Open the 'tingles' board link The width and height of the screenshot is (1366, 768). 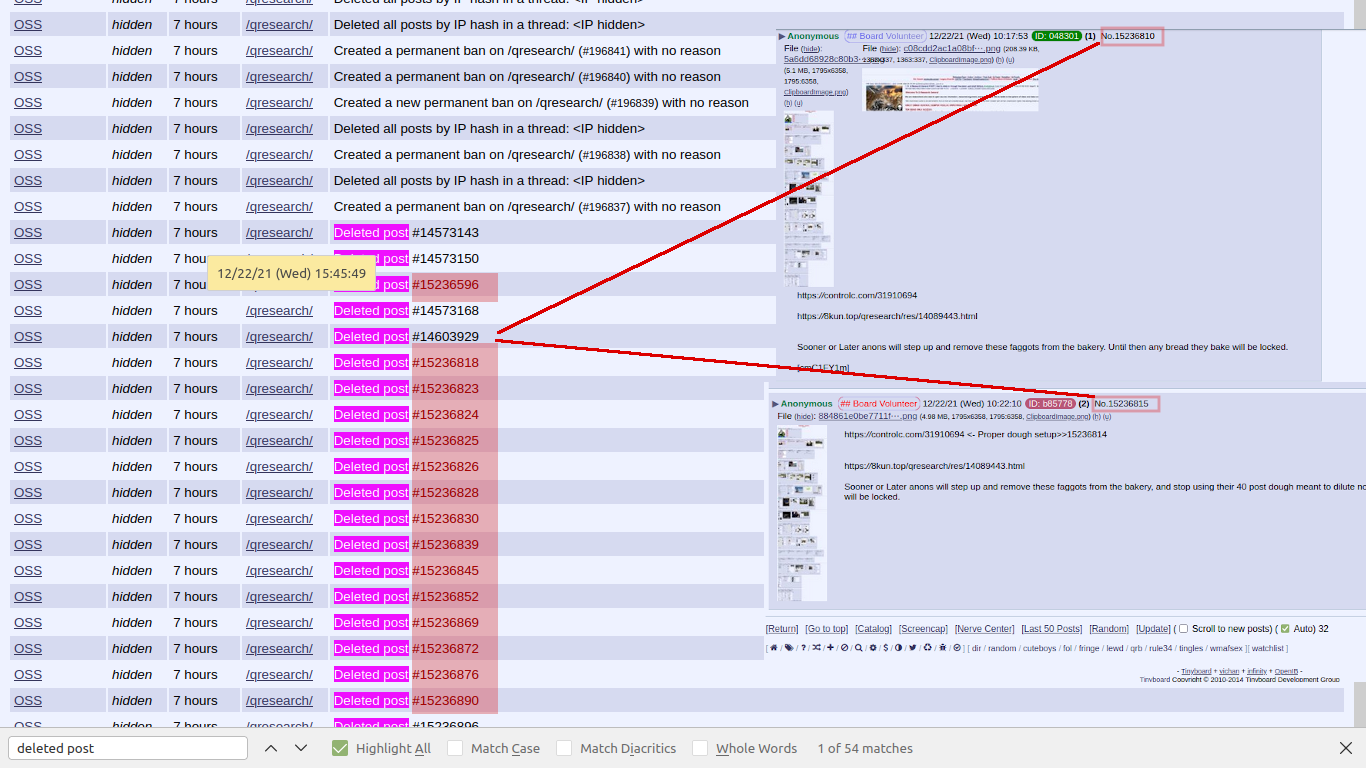[1191, 648]
